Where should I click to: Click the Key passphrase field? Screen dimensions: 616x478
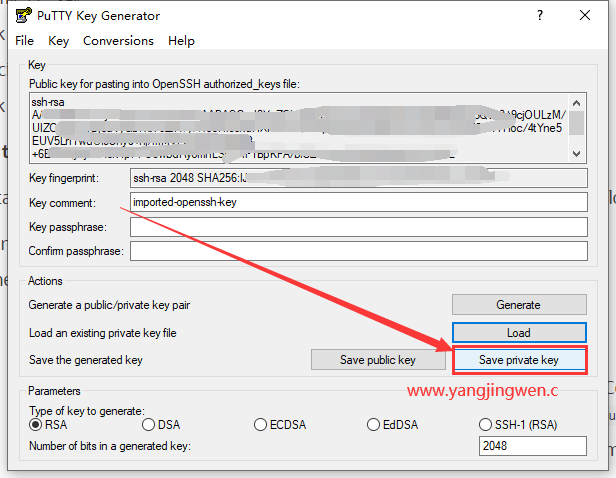359,227
